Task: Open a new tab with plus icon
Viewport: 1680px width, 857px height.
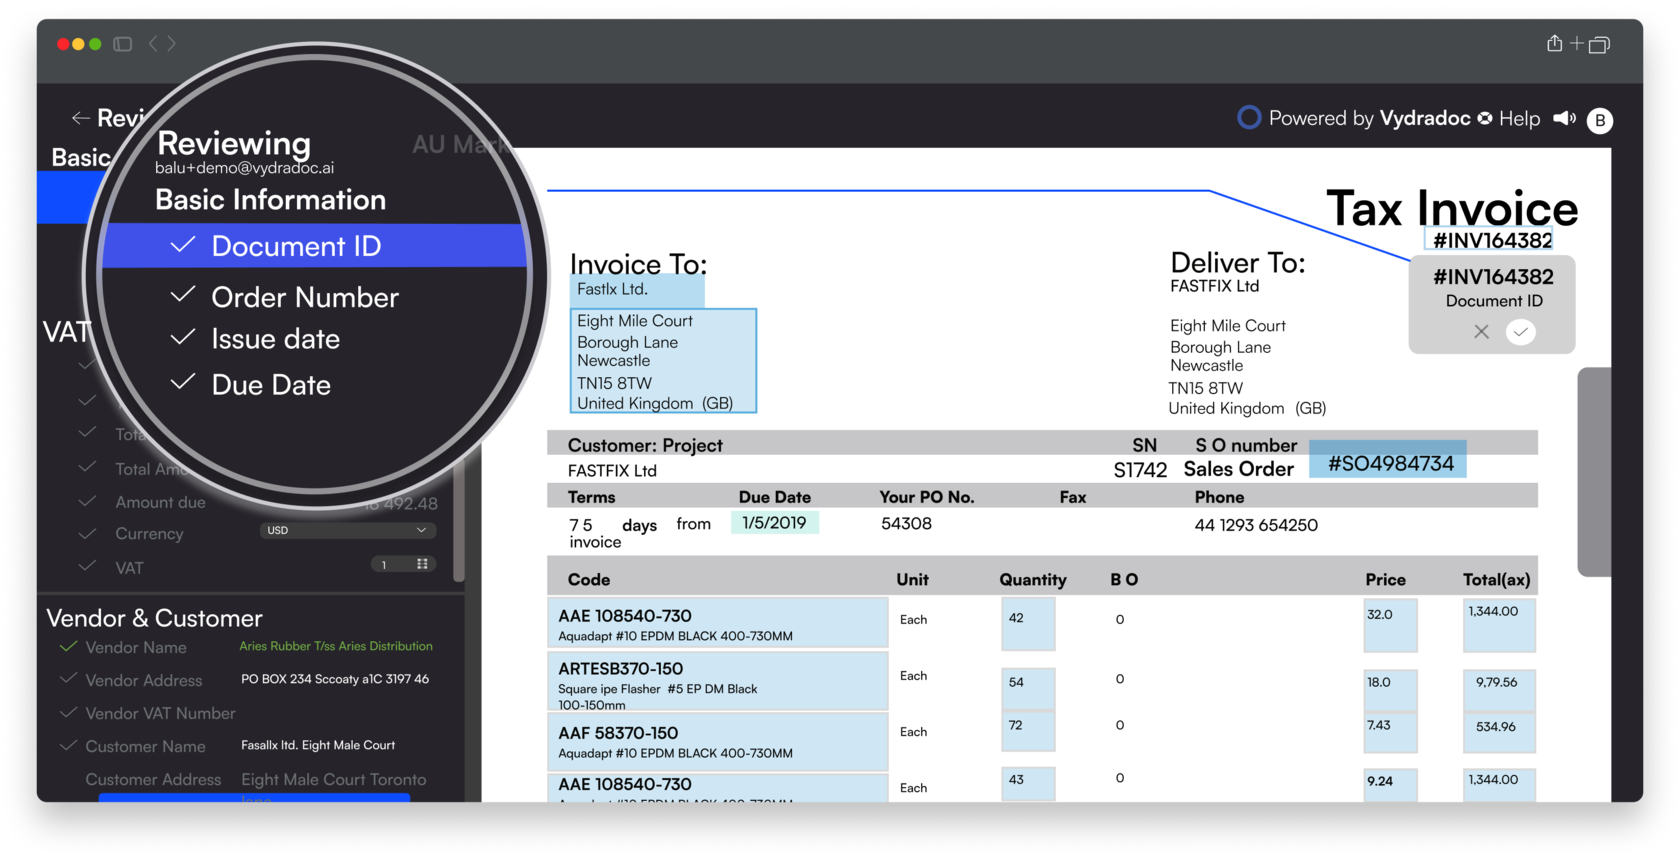Action: tap(1577, 43)
